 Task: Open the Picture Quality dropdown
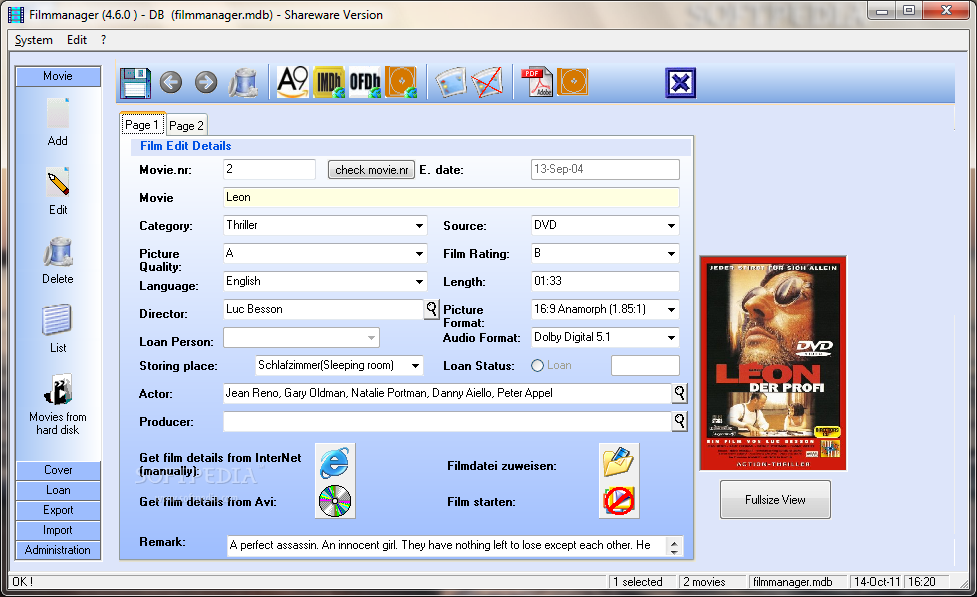[419, 254]
